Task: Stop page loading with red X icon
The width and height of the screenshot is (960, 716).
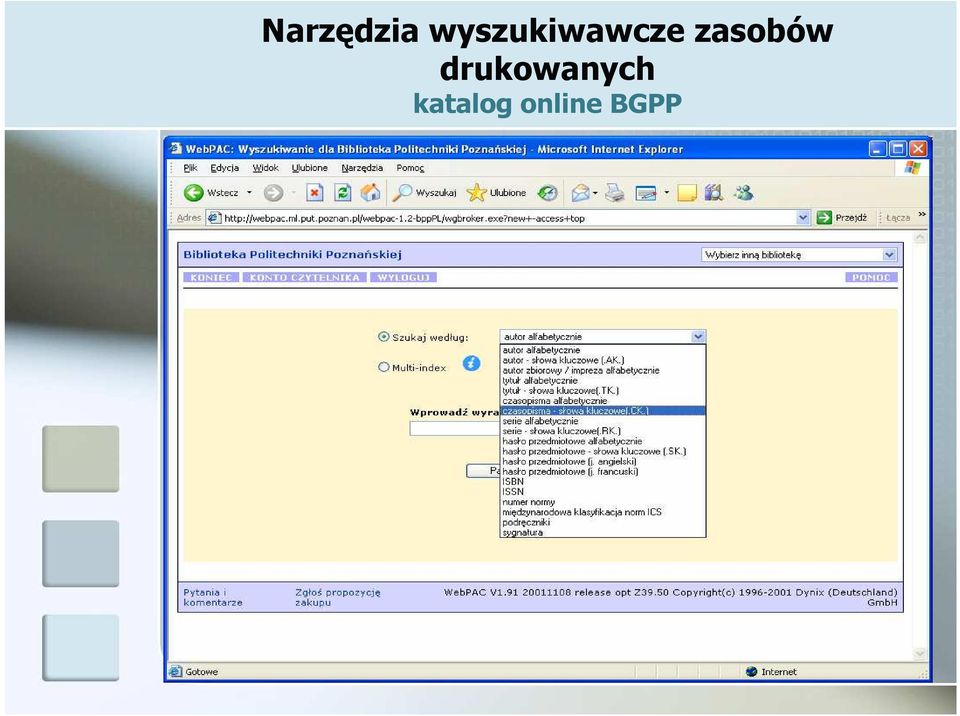Action: [x=315, y=193]
